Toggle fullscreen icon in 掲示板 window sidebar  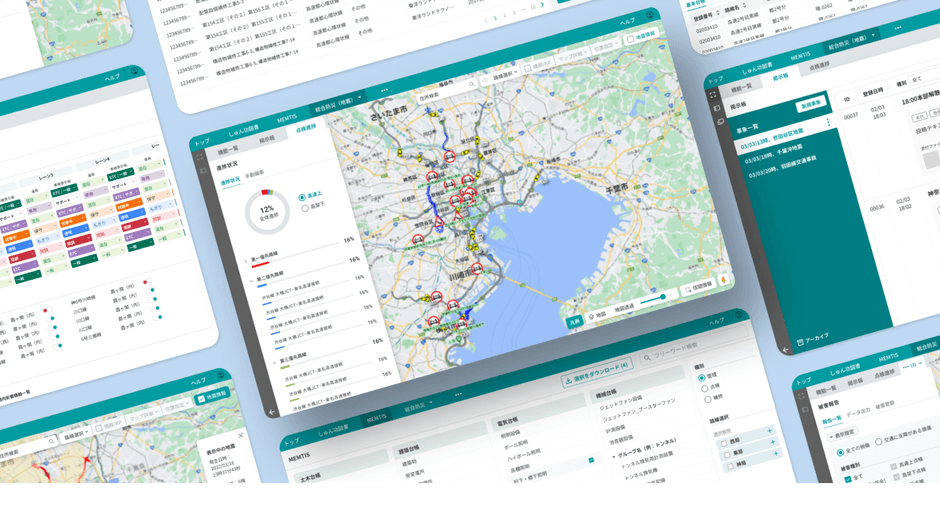[x=713, y=95]
